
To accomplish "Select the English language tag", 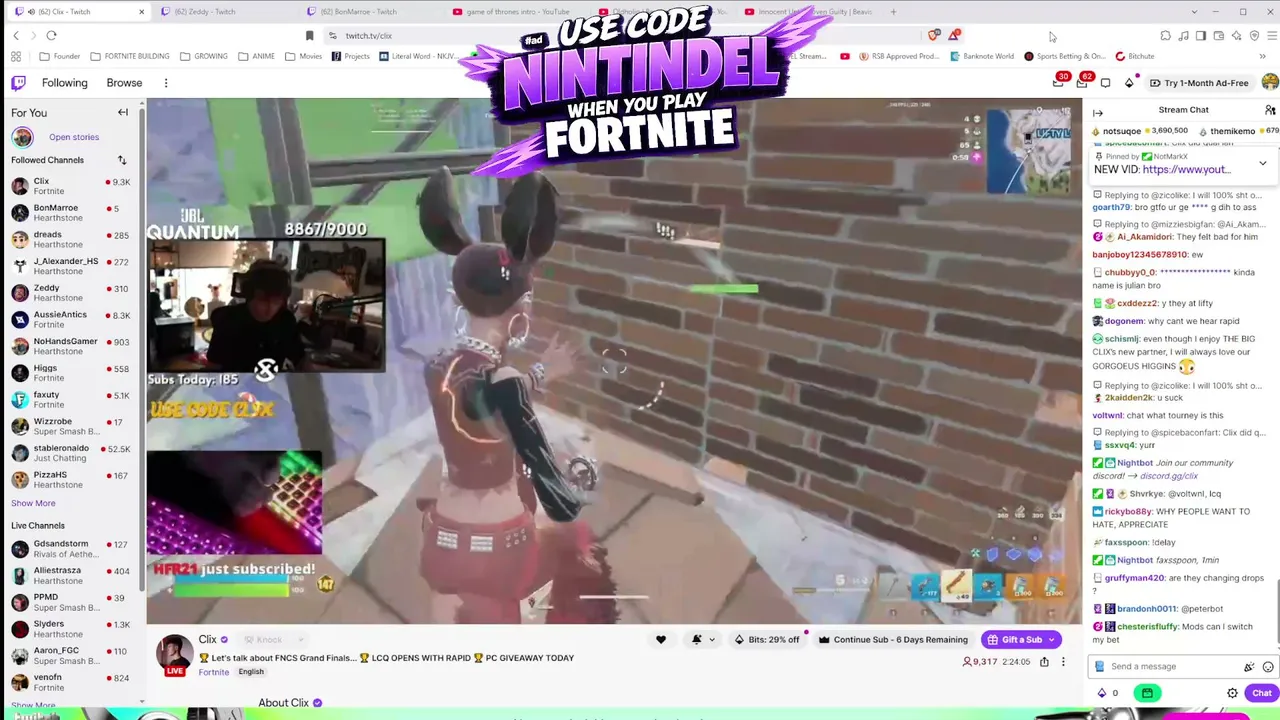I will coord(251,672).
